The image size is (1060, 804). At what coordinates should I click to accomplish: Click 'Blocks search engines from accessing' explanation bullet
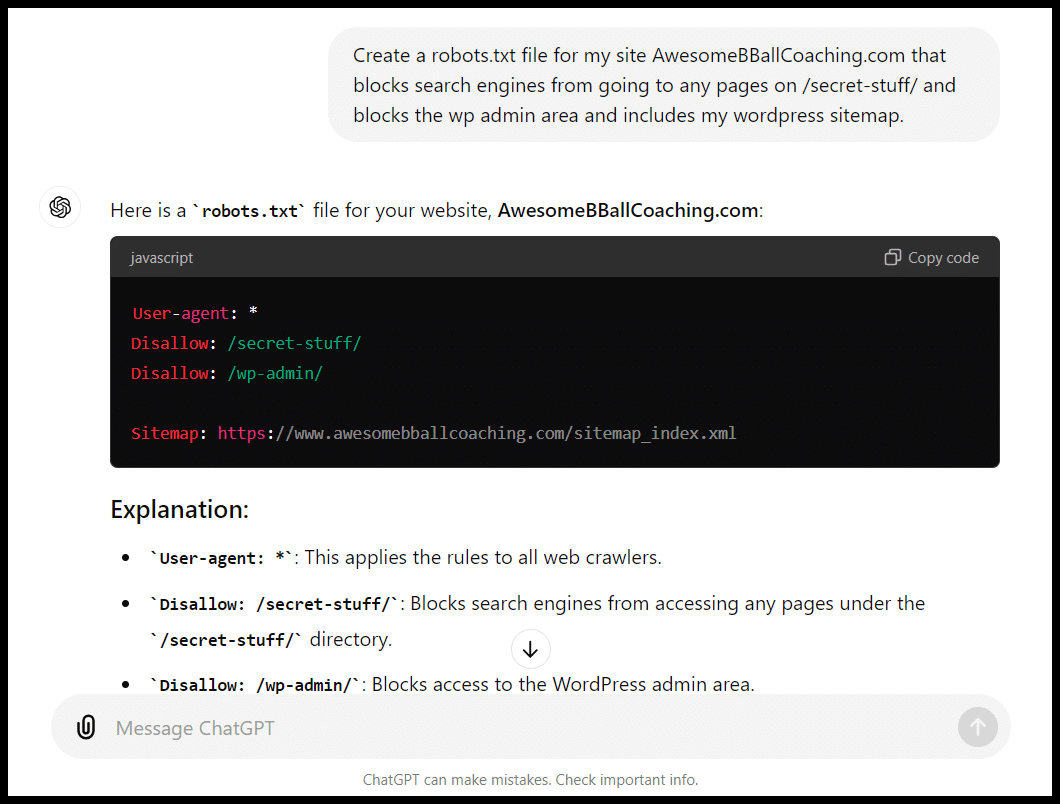point(537,621)
